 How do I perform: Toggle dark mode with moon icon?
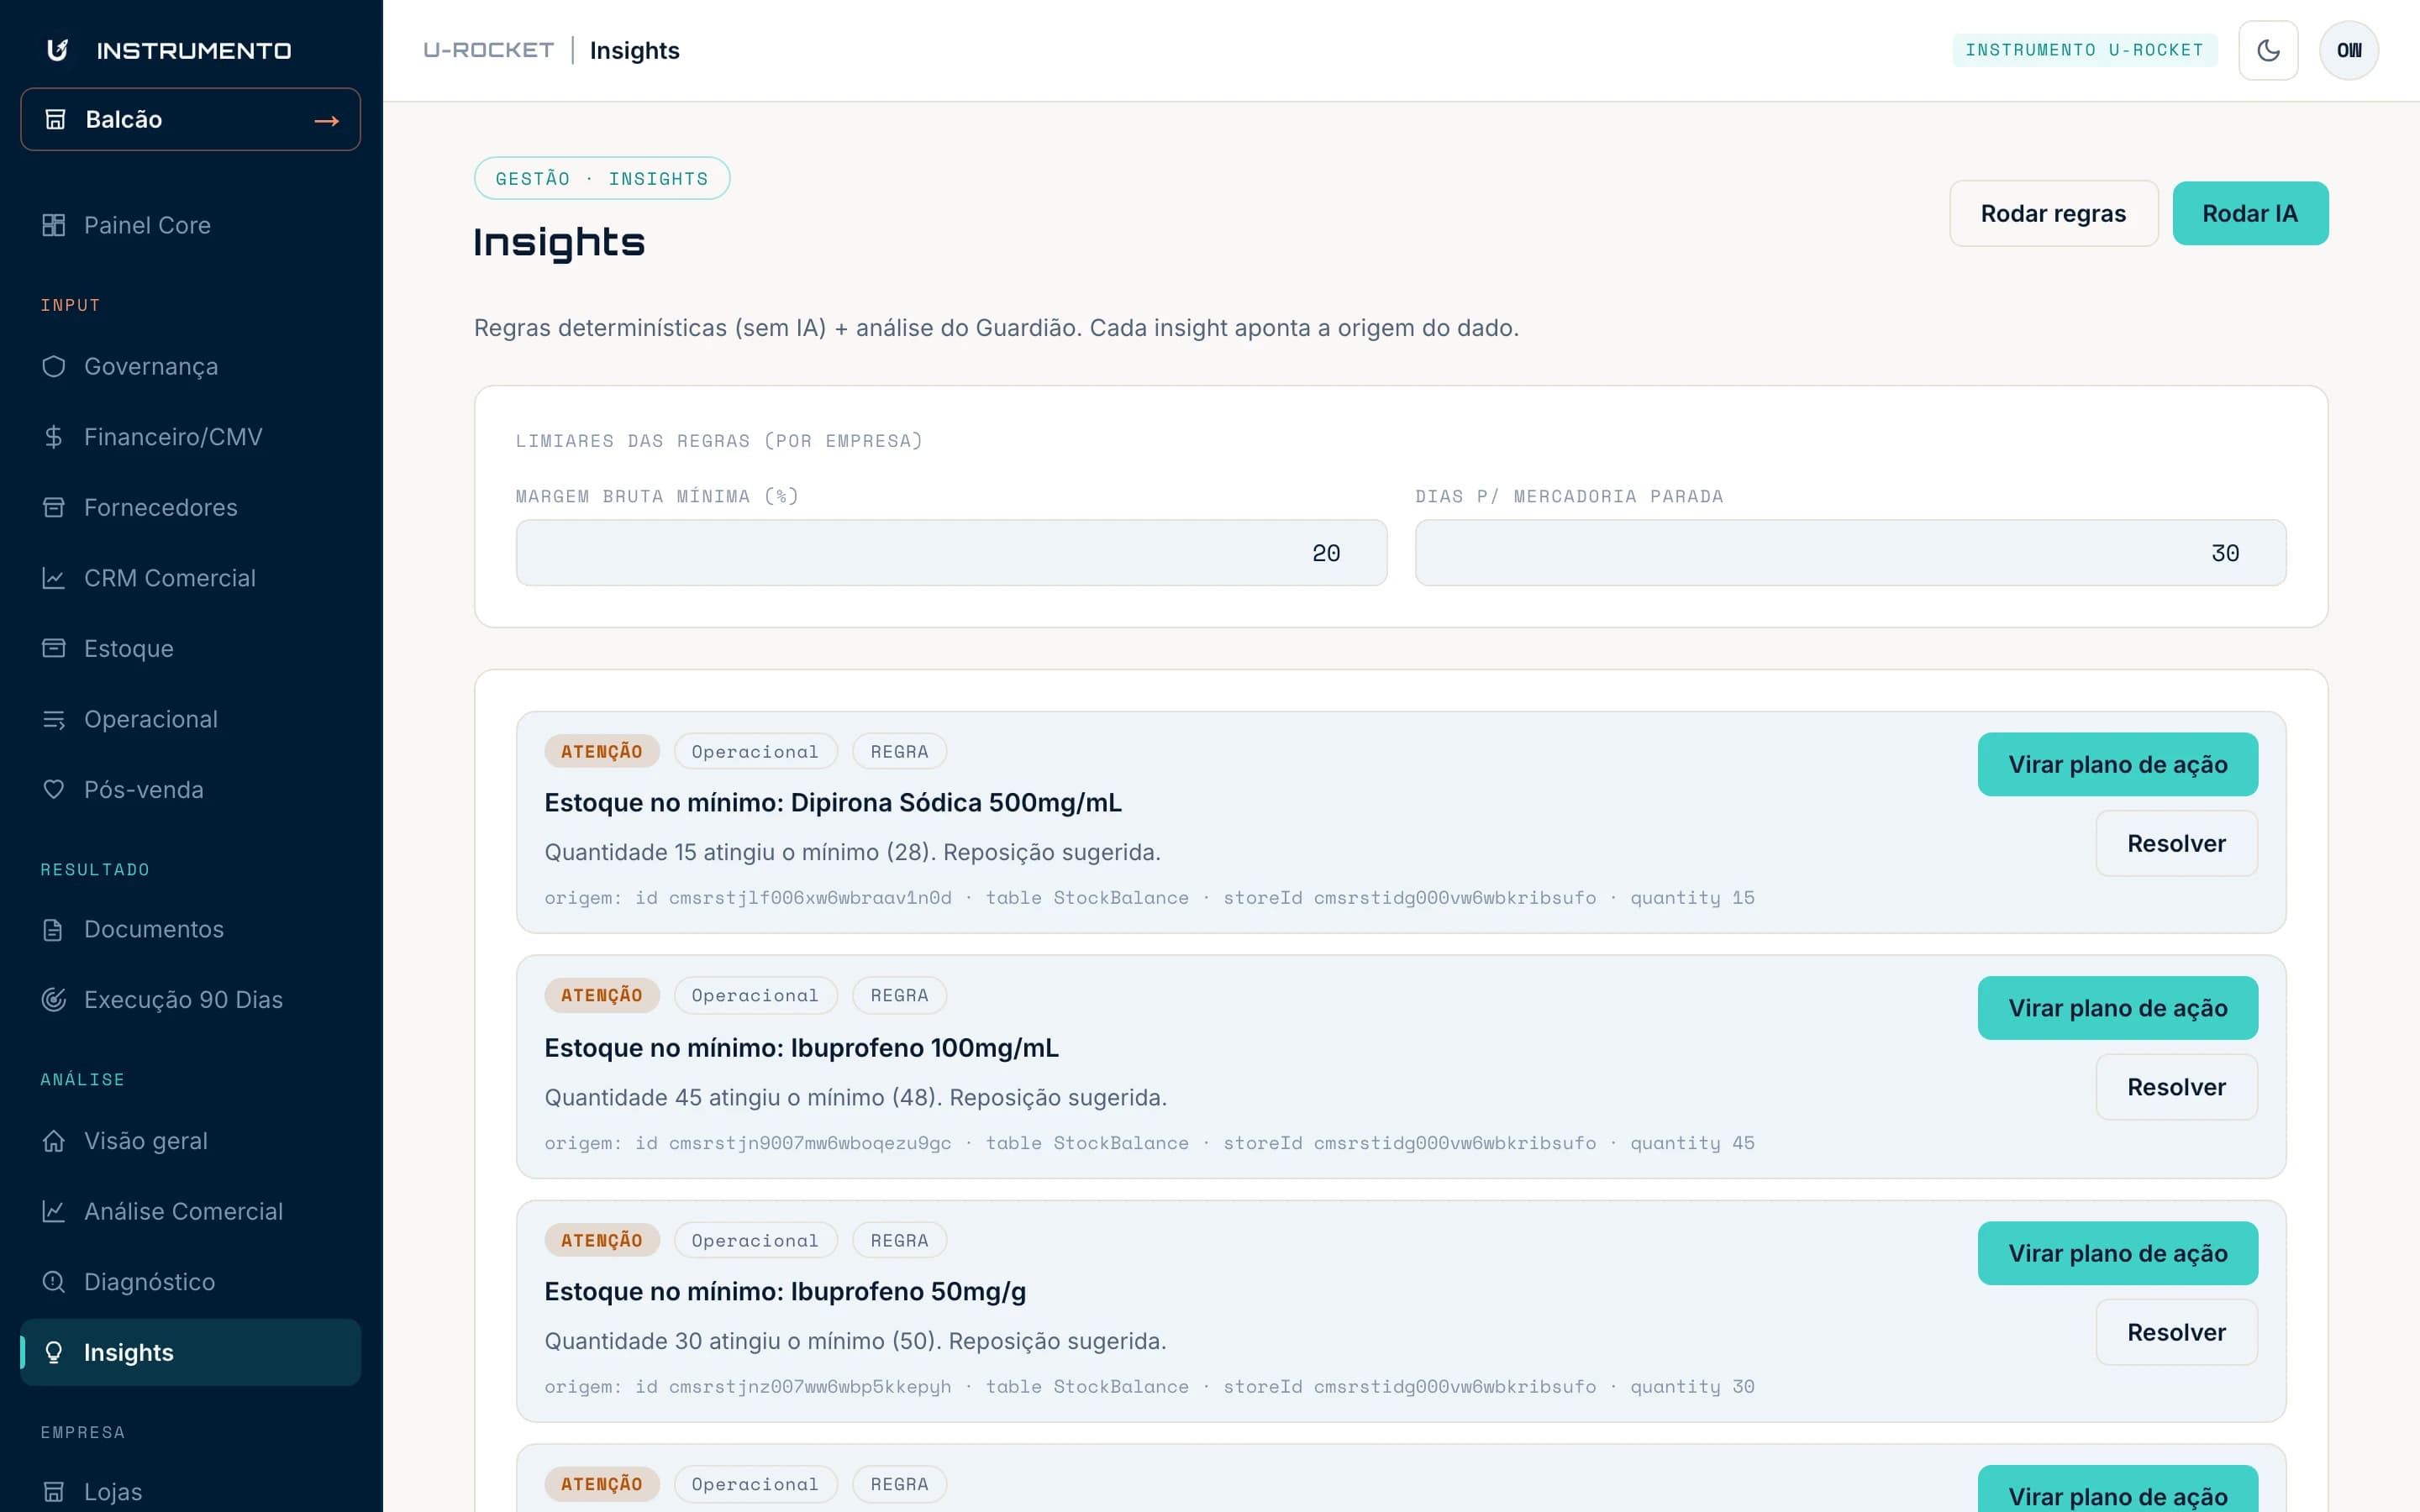point(2268,50)
